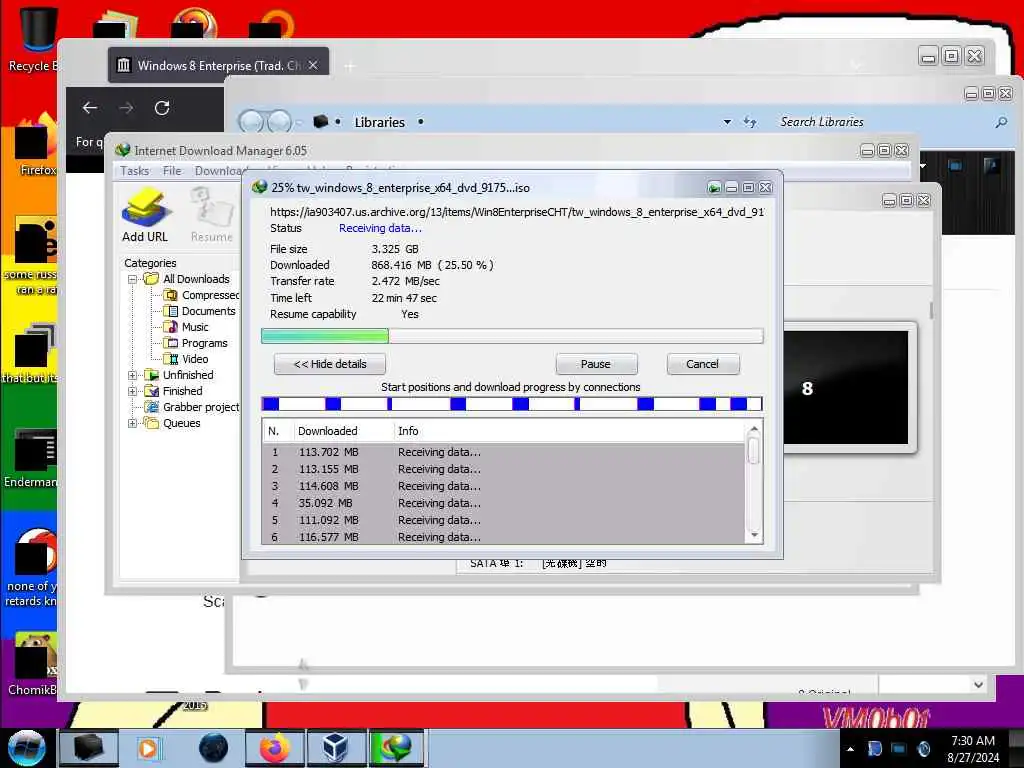Click the Info column header

point(568,431)
